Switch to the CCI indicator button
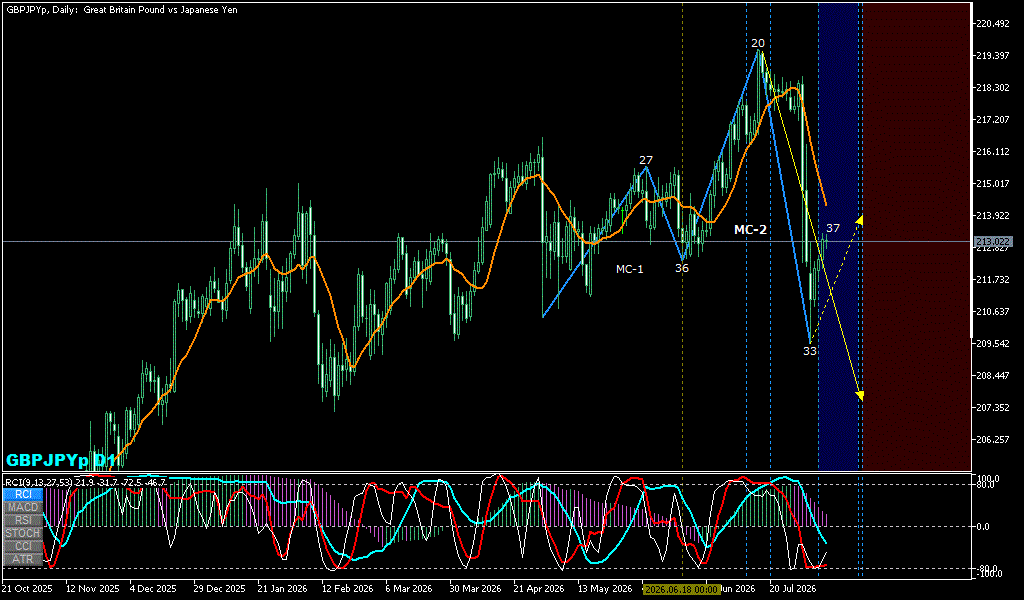Screen dimensions: 1024x600 23,546
